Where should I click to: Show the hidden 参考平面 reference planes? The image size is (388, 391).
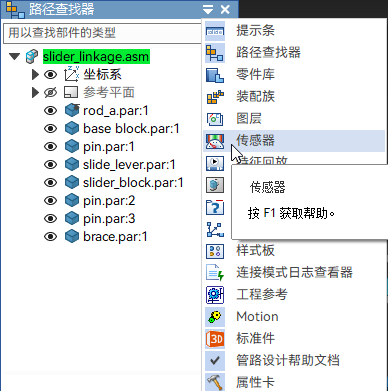tap(50, 92)
